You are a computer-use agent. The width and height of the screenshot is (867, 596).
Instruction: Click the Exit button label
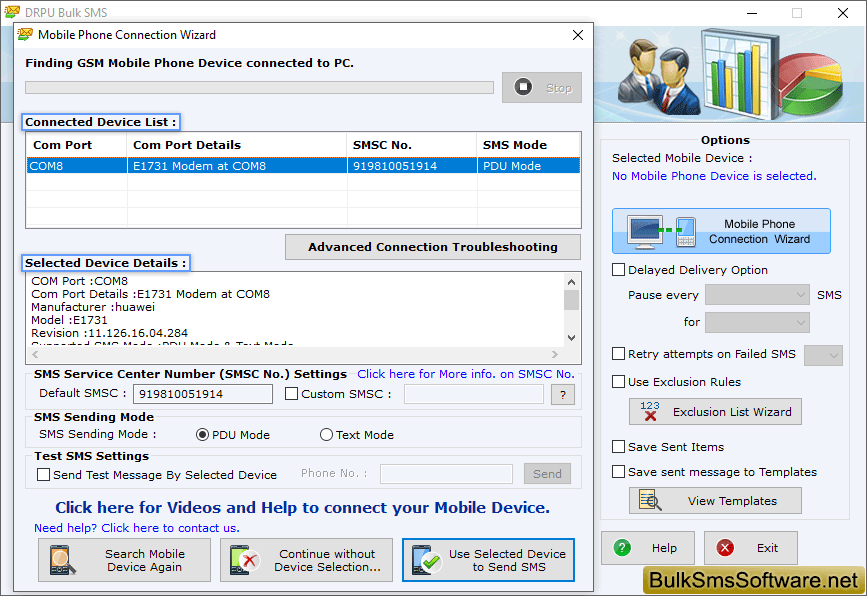[767, 548]
